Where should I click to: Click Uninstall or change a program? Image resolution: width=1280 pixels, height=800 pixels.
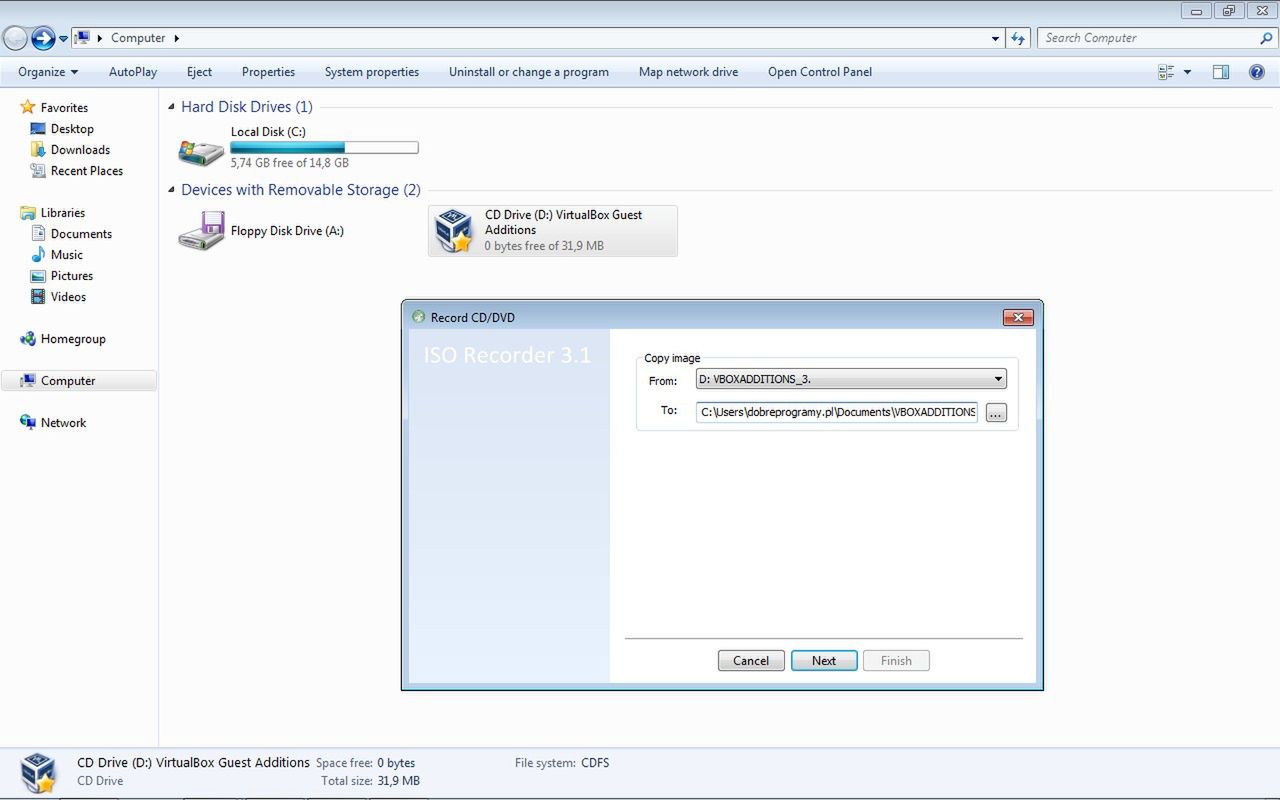point(529,72)
